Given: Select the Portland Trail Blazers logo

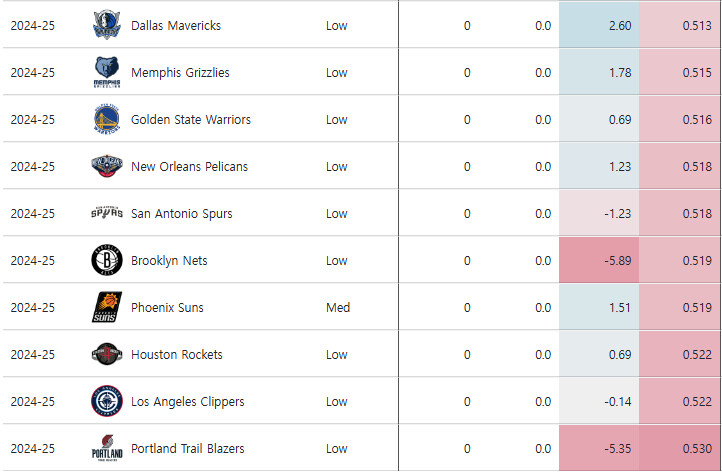Looking at the screenshot, I should point(105,448).
